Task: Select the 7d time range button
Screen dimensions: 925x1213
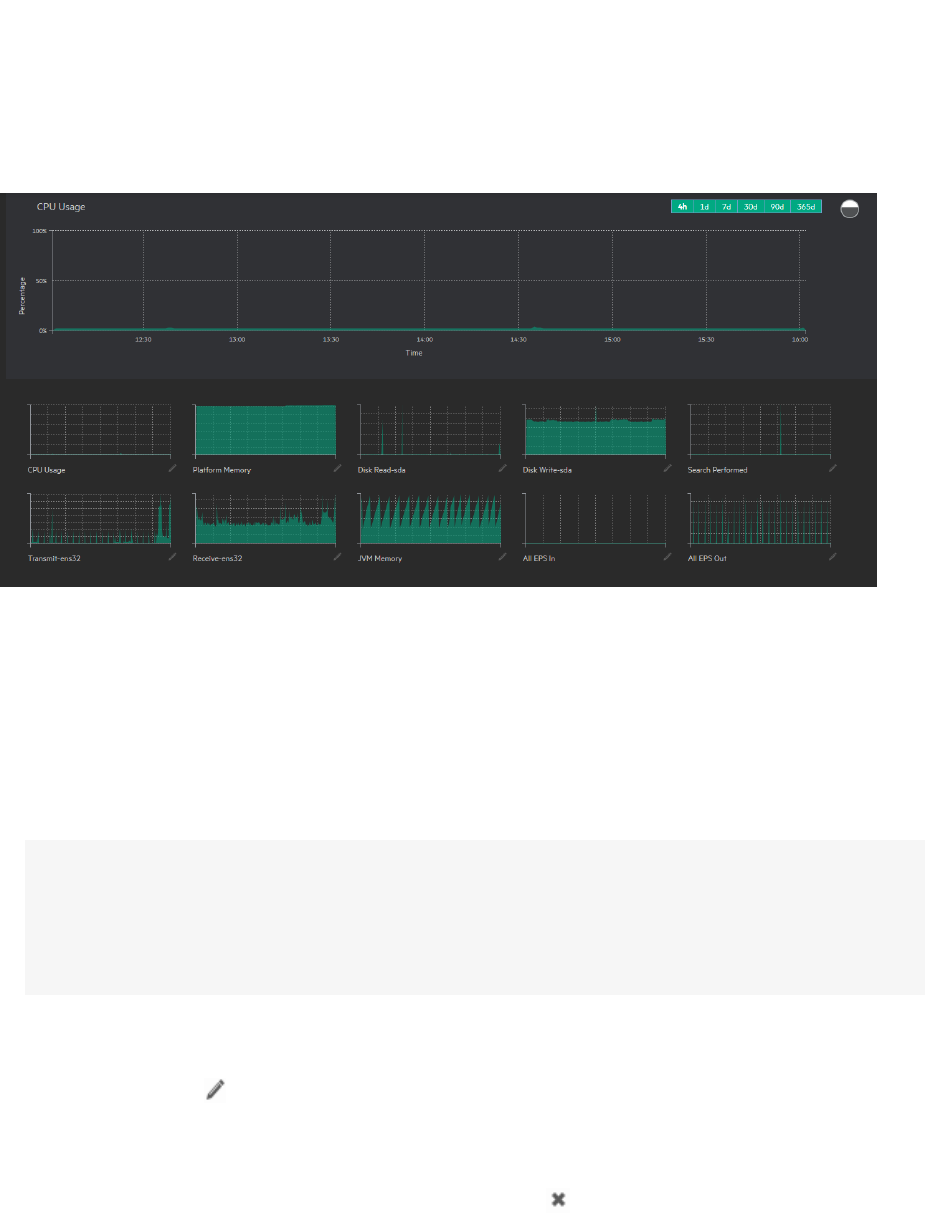Action: tap(727, 207)
